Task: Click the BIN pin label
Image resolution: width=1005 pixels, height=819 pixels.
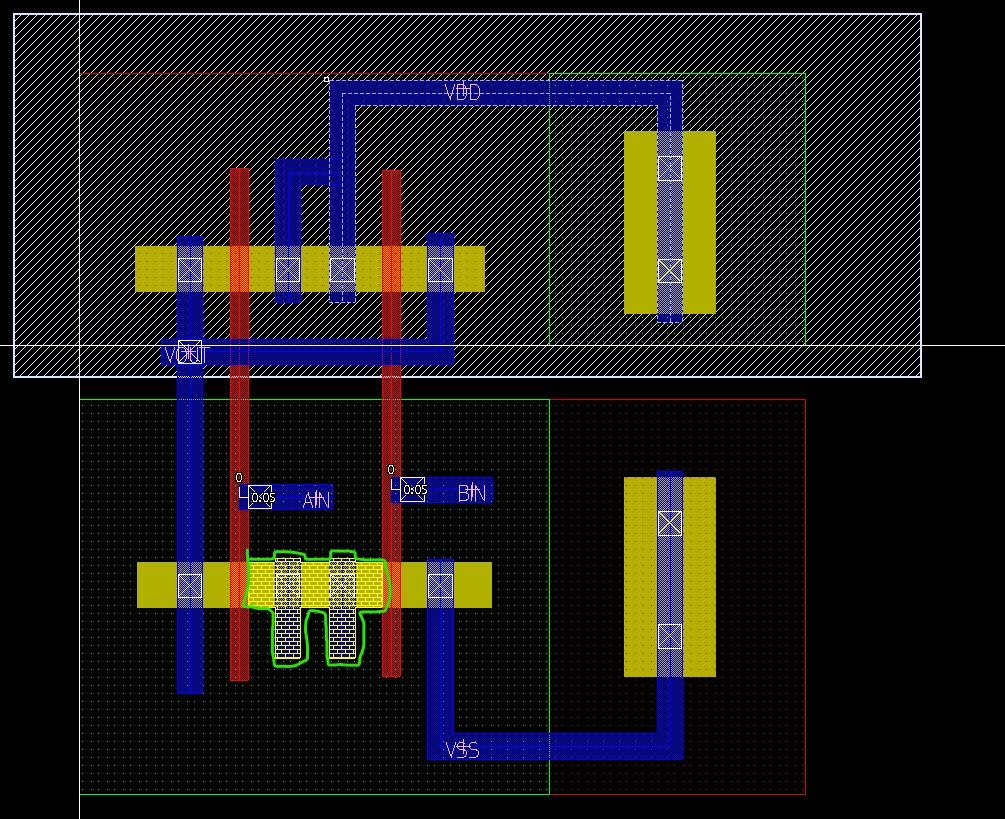Action: (472, 493)
